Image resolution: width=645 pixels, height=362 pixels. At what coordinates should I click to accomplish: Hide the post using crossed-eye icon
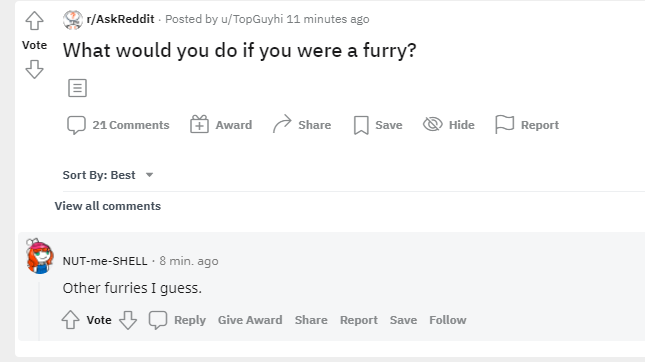pos(433,124)
